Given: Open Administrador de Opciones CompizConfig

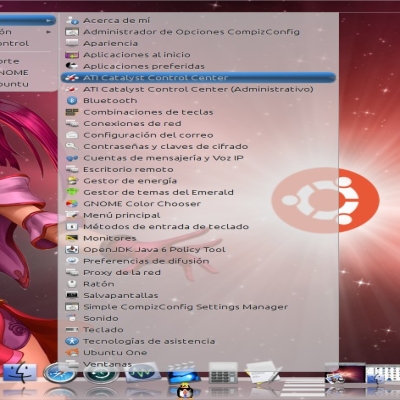Looking at the screenshot, I should pyautogui.click(x=198, y=32).
